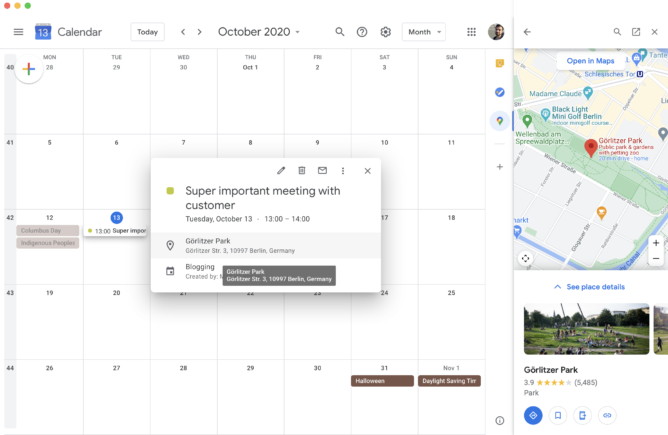The height and width of the screenshot is (435, 668).
Task: Select the Google Maps side panel icon
Action: pyautogui.click(x=500, y=121)
